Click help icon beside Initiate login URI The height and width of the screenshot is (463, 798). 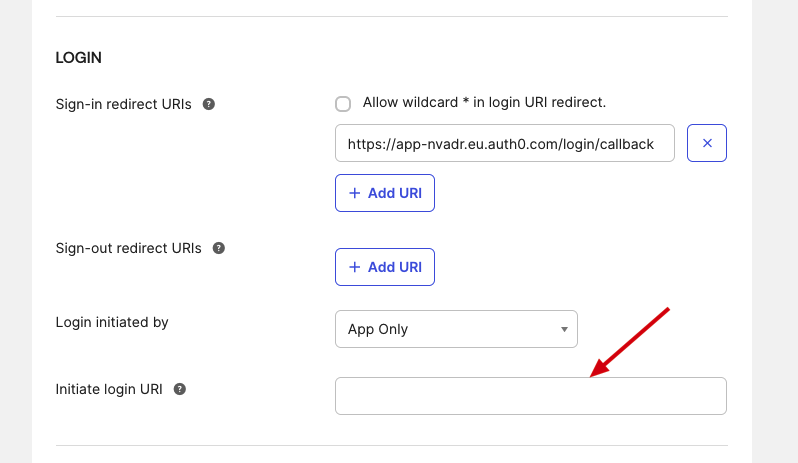point(180,389)
